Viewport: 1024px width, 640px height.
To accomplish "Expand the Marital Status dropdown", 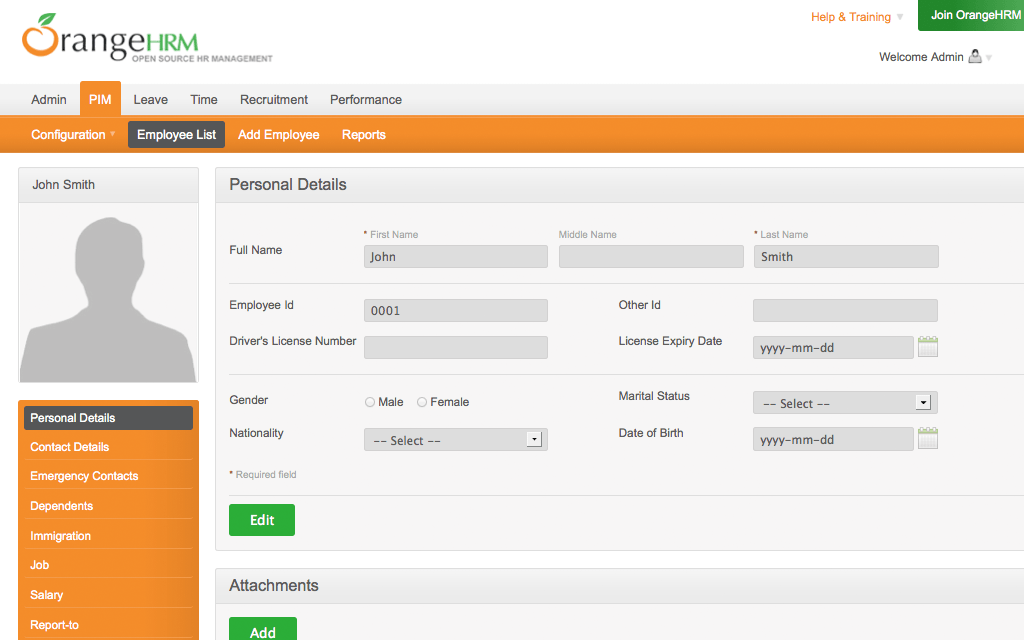I will (845, 403).
